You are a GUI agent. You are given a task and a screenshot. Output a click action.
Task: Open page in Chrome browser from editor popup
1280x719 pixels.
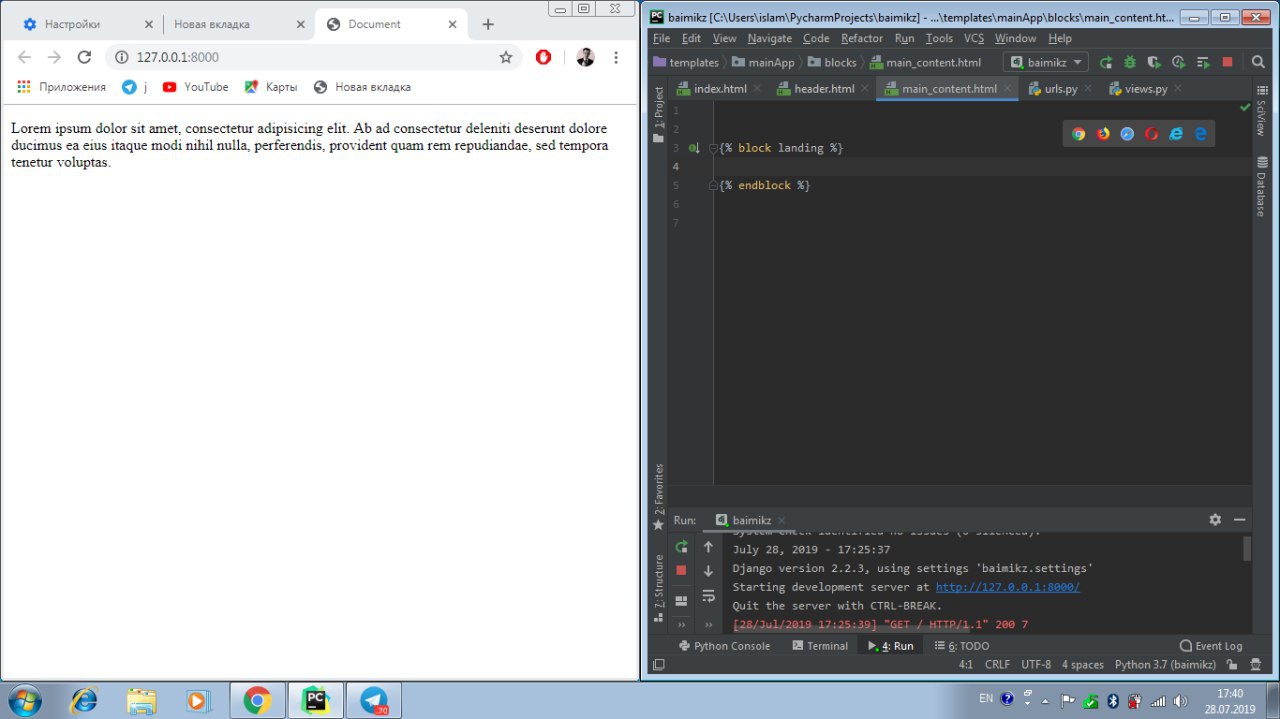click(x=1078, y=134)
